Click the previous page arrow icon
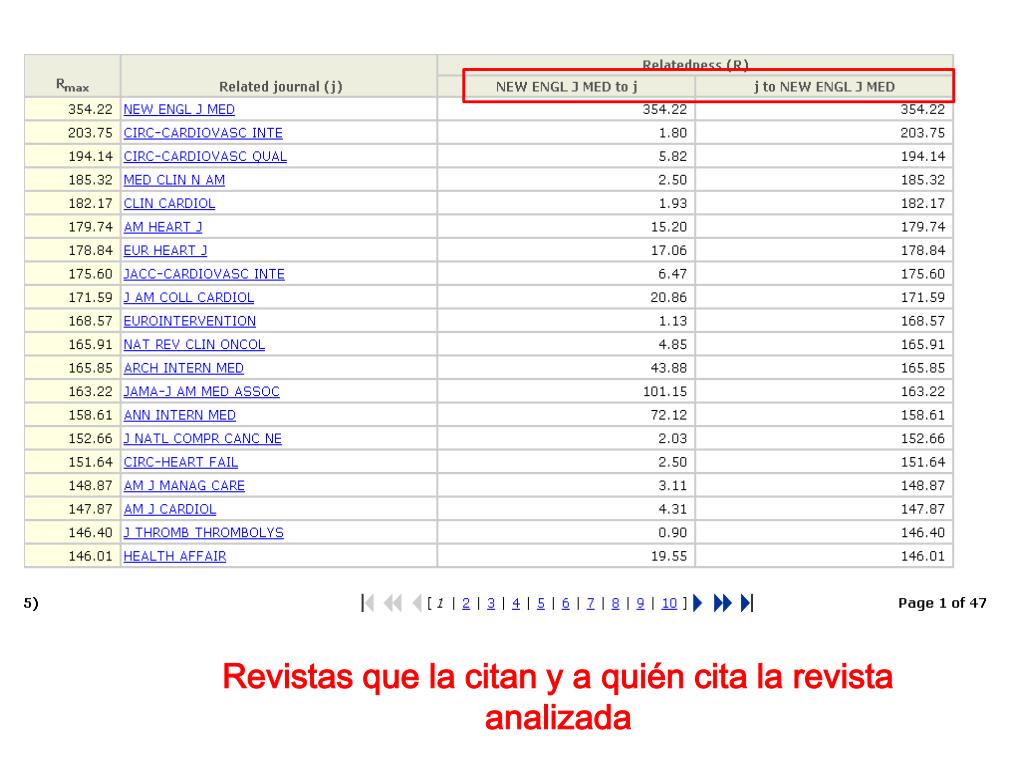 click(x=417, y=603)
